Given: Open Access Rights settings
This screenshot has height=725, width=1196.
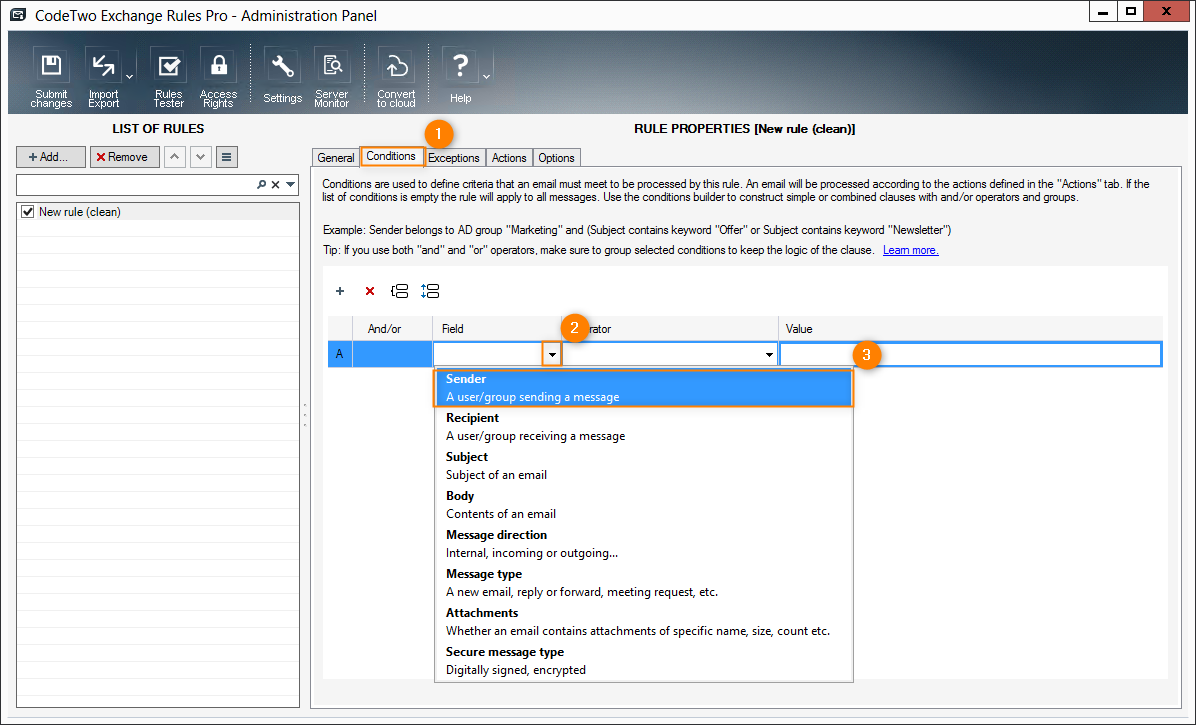Looking at the screenshot, I should click(x=218, y=78).
